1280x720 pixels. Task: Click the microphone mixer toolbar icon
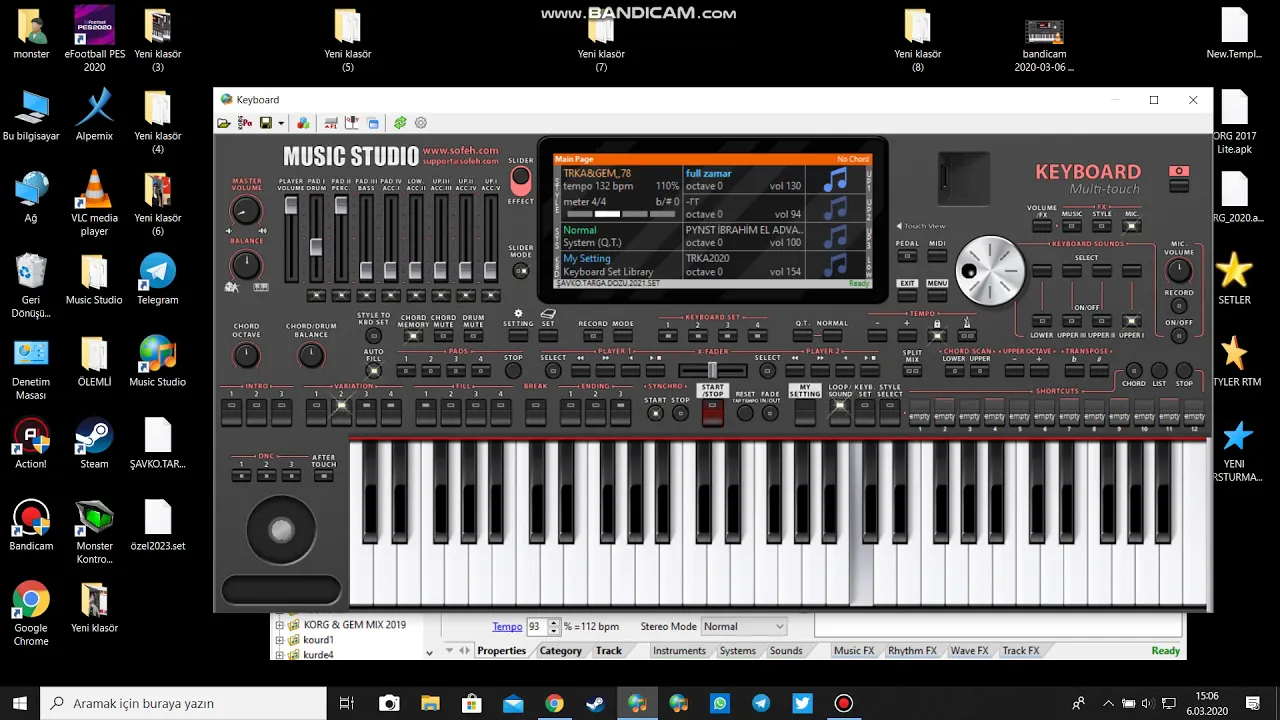tap(352, 123)
